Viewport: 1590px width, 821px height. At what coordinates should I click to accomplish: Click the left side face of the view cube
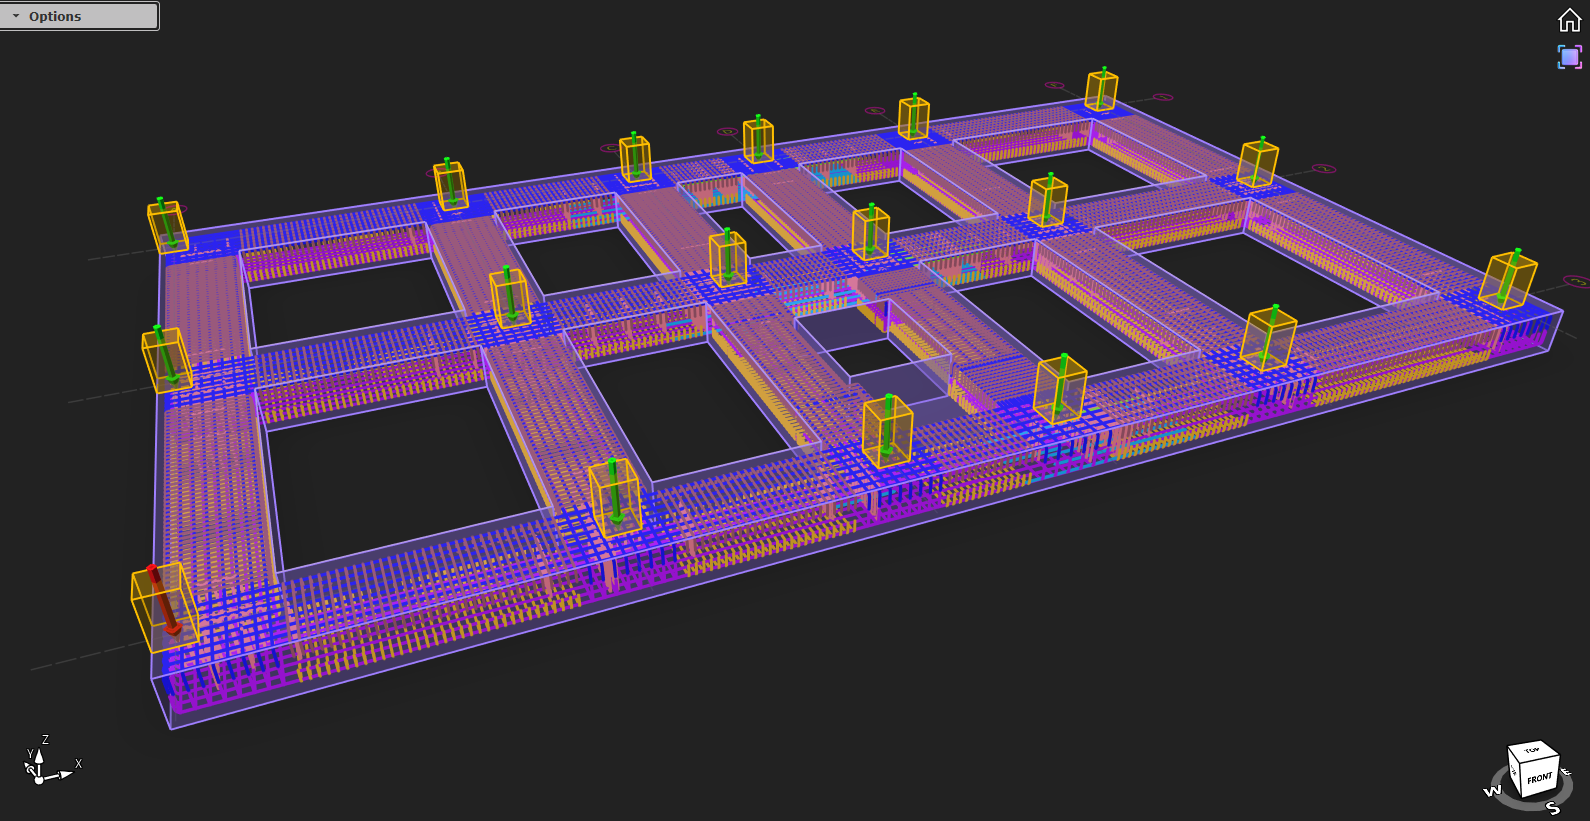[1514, 771]
